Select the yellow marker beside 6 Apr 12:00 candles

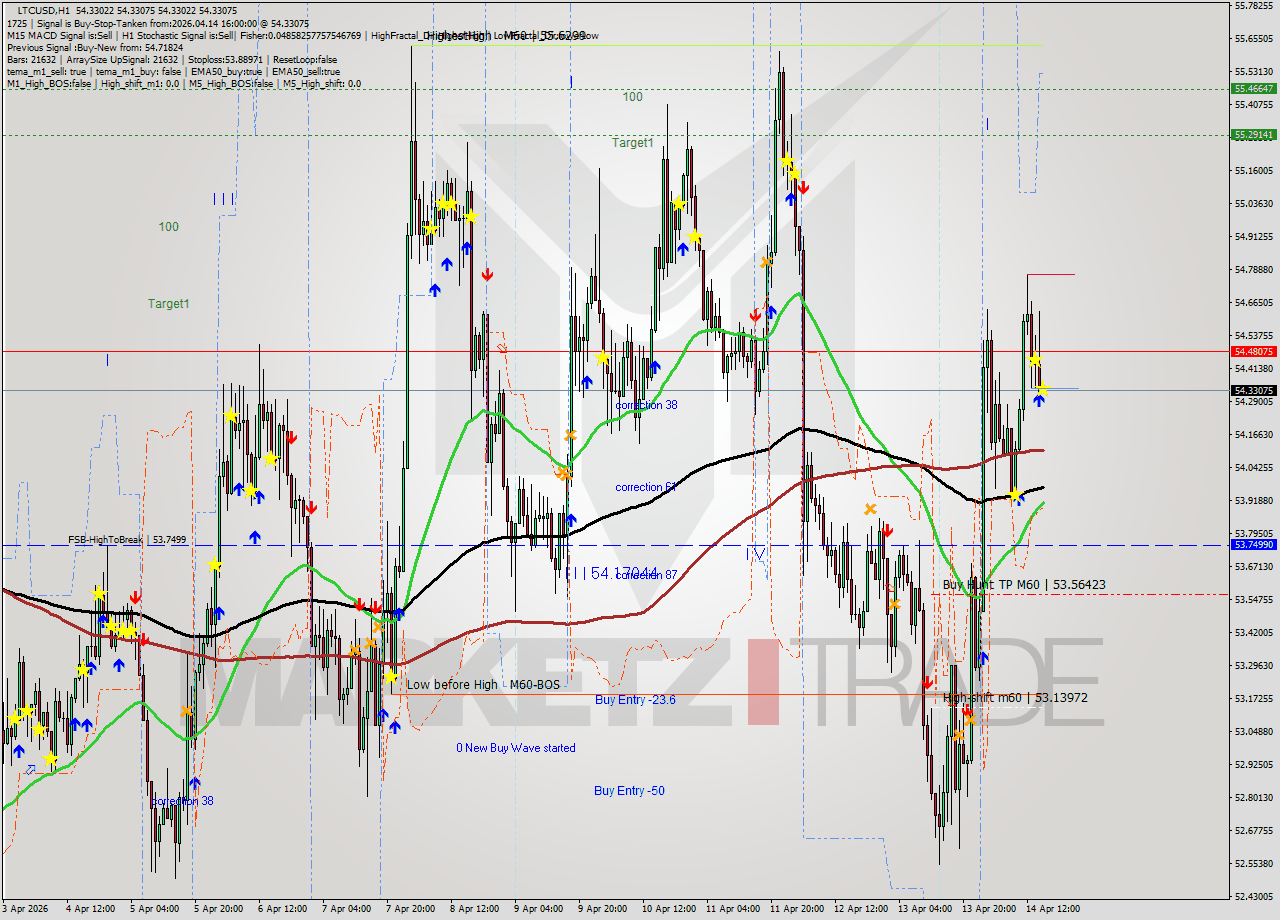(271, 458)
